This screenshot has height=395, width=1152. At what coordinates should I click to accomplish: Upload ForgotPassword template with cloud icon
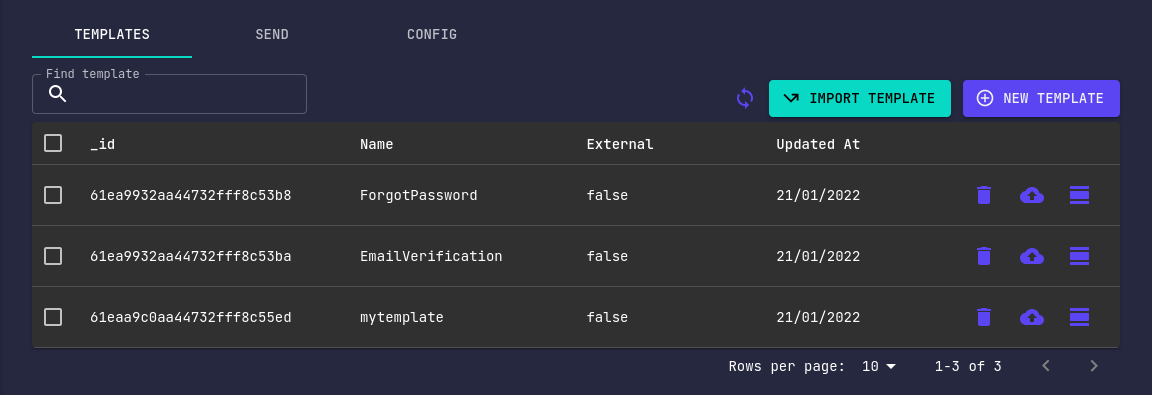click(x=1032, y=195)
